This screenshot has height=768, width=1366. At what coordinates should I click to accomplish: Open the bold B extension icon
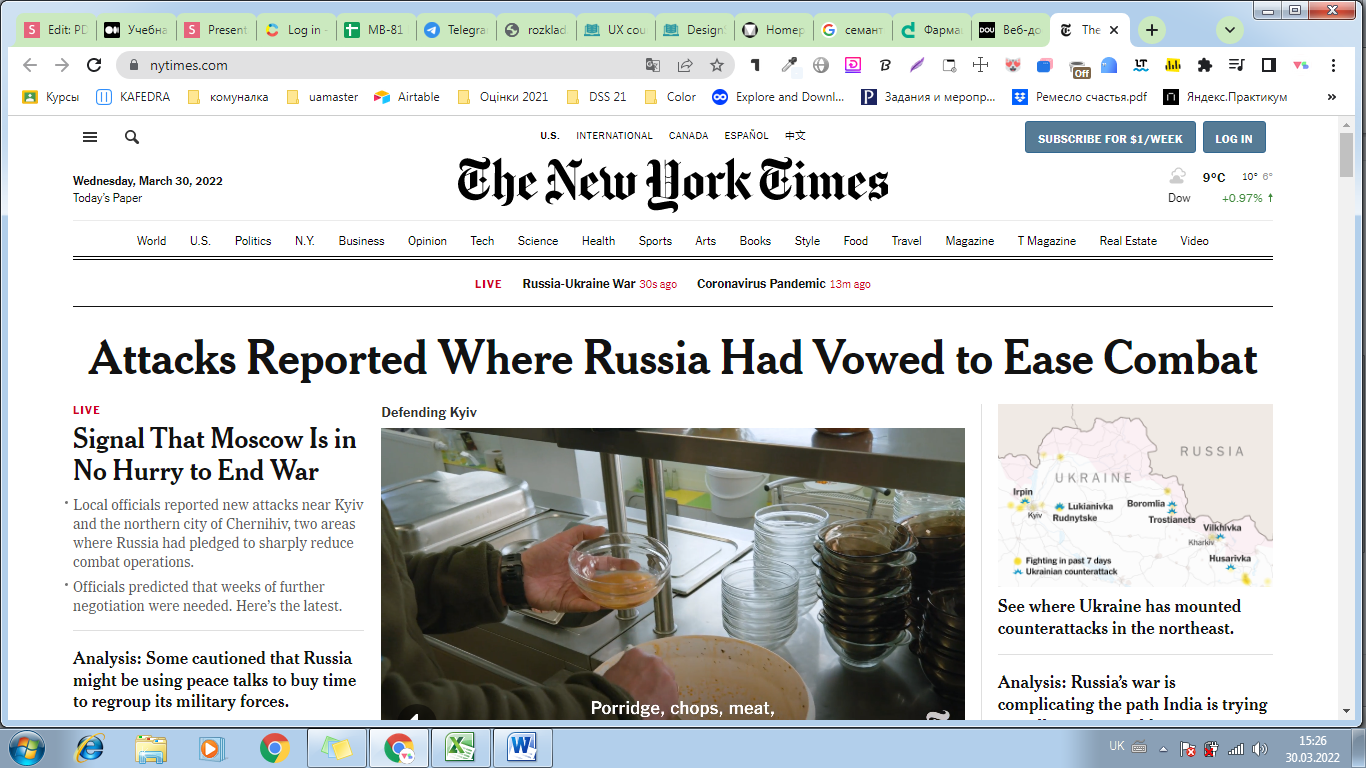885,65
